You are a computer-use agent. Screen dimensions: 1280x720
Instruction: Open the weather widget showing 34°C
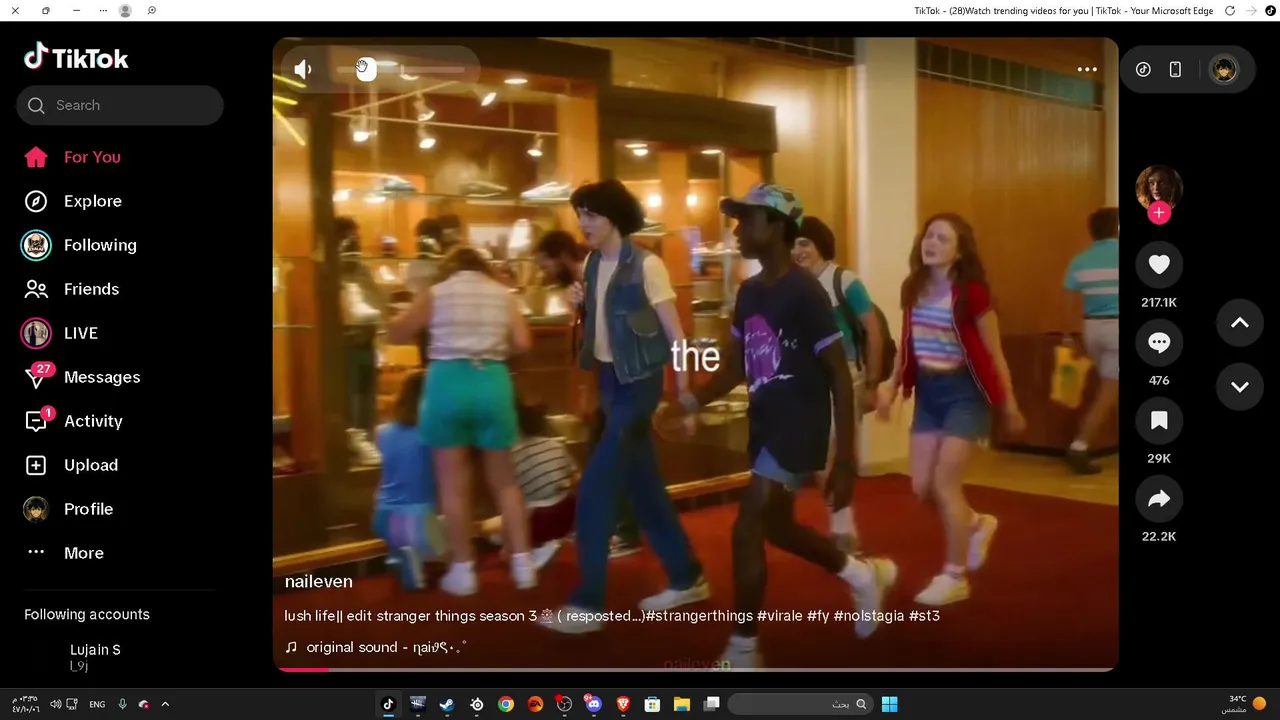tap(1245, 704)
